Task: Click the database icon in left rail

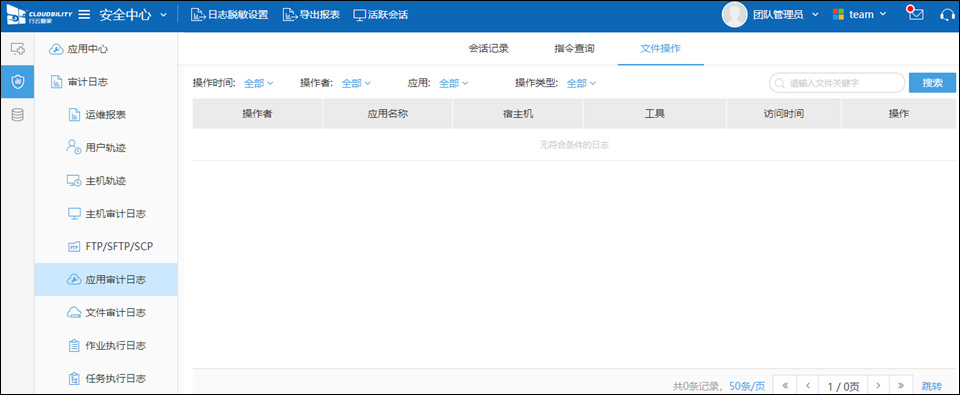Action: [18, 115]
